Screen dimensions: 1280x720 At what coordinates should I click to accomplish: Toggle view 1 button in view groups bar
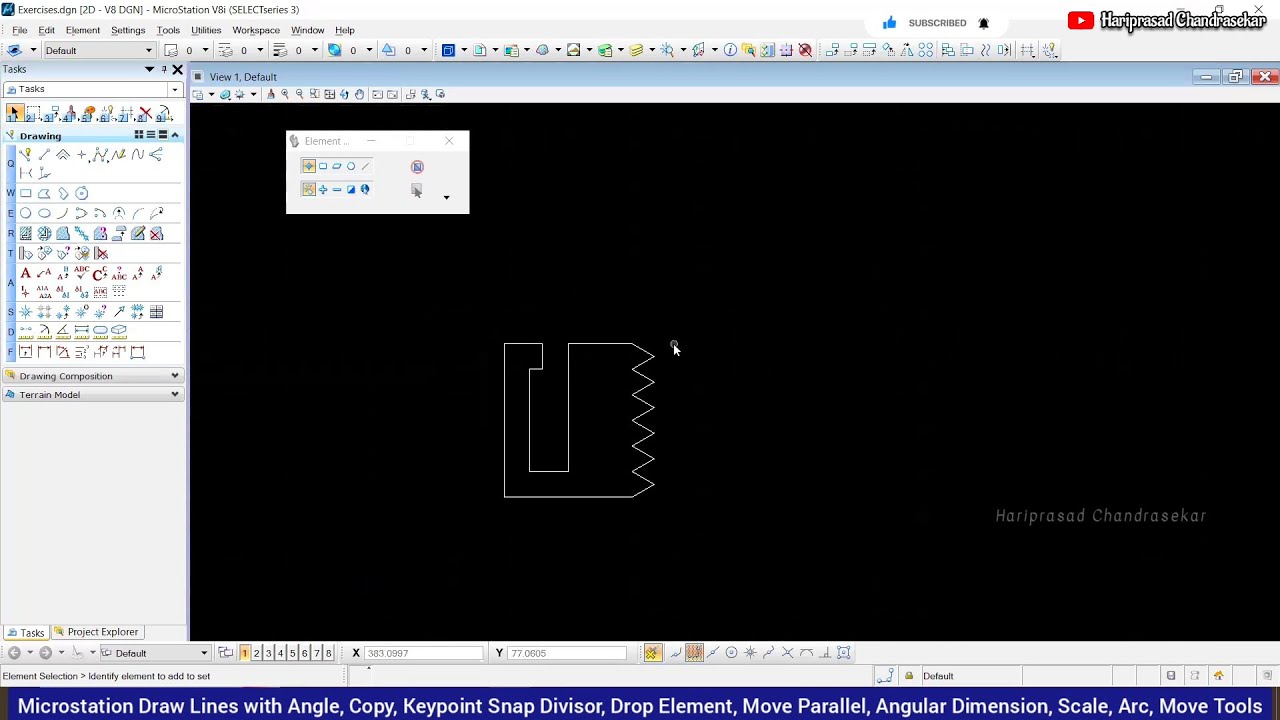click(244, 653)
